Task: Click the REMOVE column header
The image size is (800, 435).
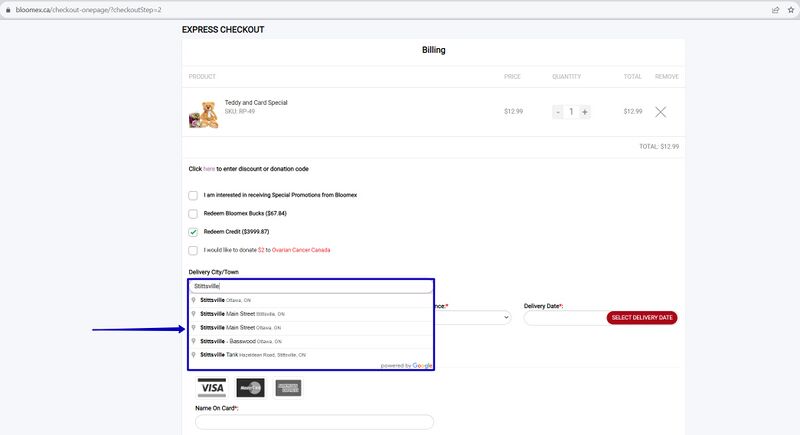Action: click(x=666, y=76)
